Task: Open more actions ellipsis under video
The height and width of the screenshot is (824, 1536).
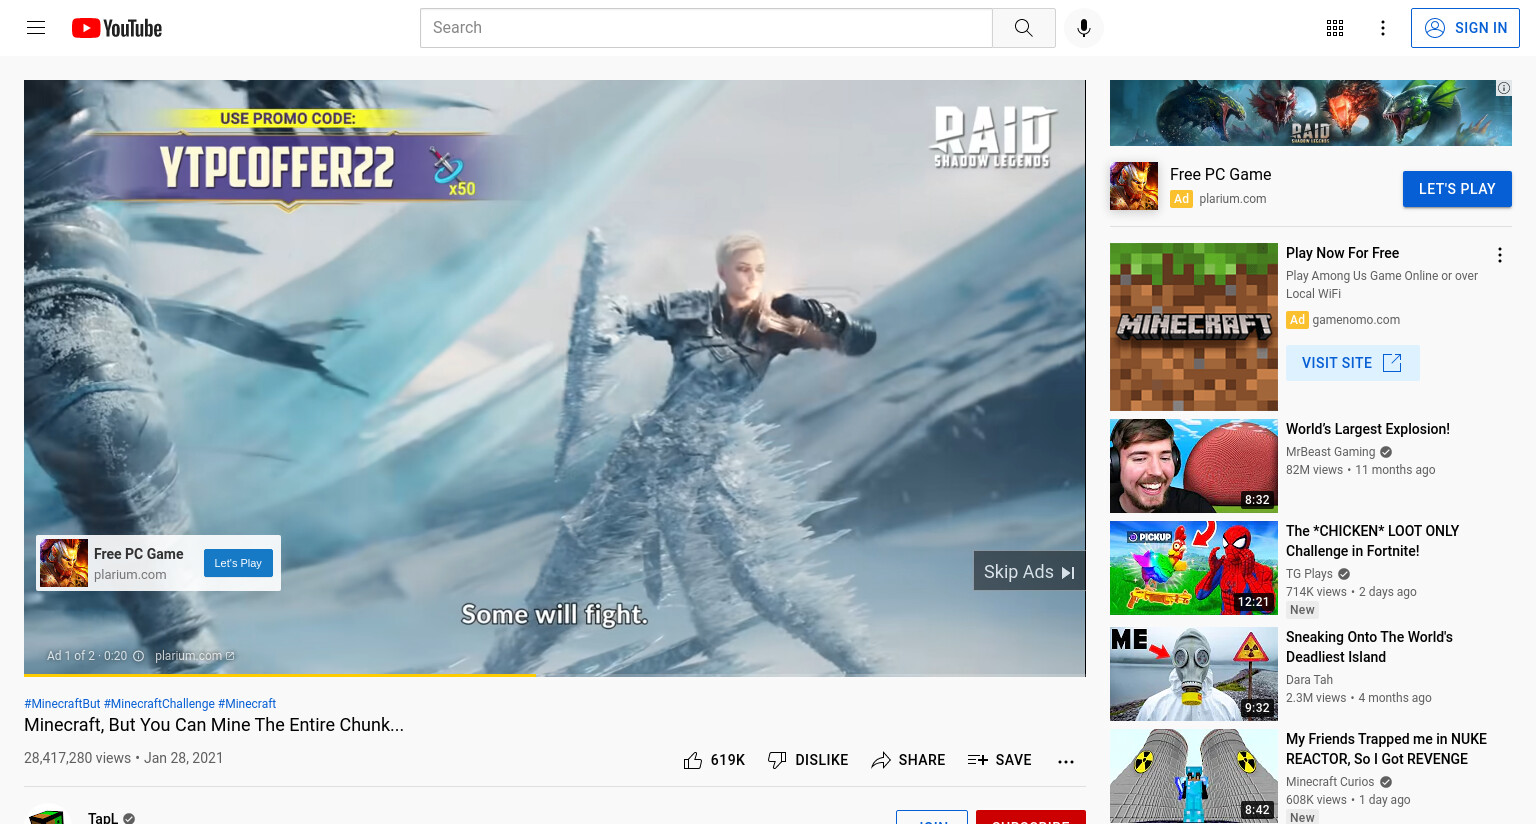Action: point(1066,761)
